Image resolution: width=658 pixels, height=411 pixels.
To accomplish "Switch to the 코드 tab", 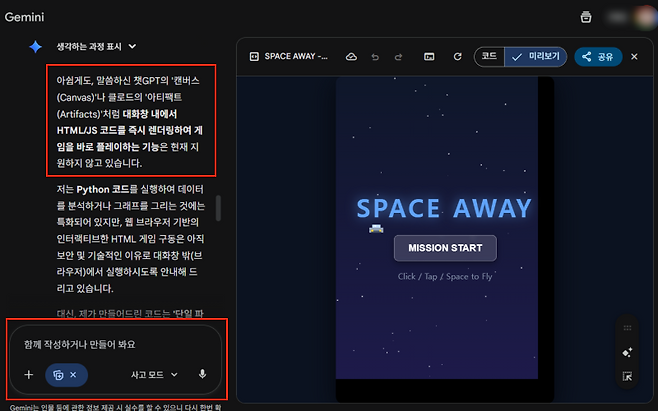I will click(489, 56).
